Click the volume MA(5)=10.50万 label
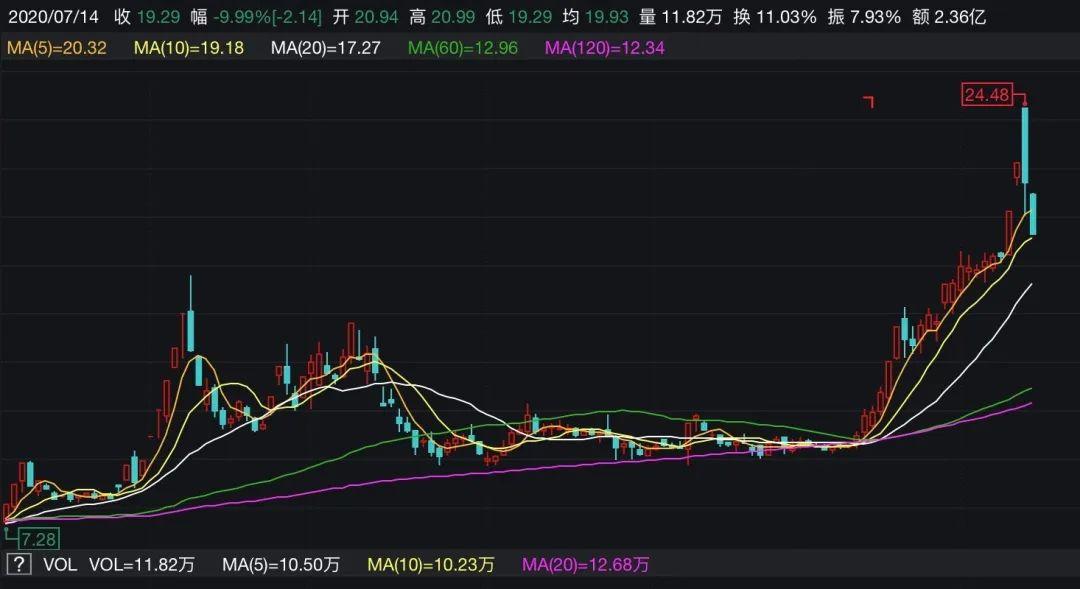This screenshot has height=589, width=1080. (281, 565)
